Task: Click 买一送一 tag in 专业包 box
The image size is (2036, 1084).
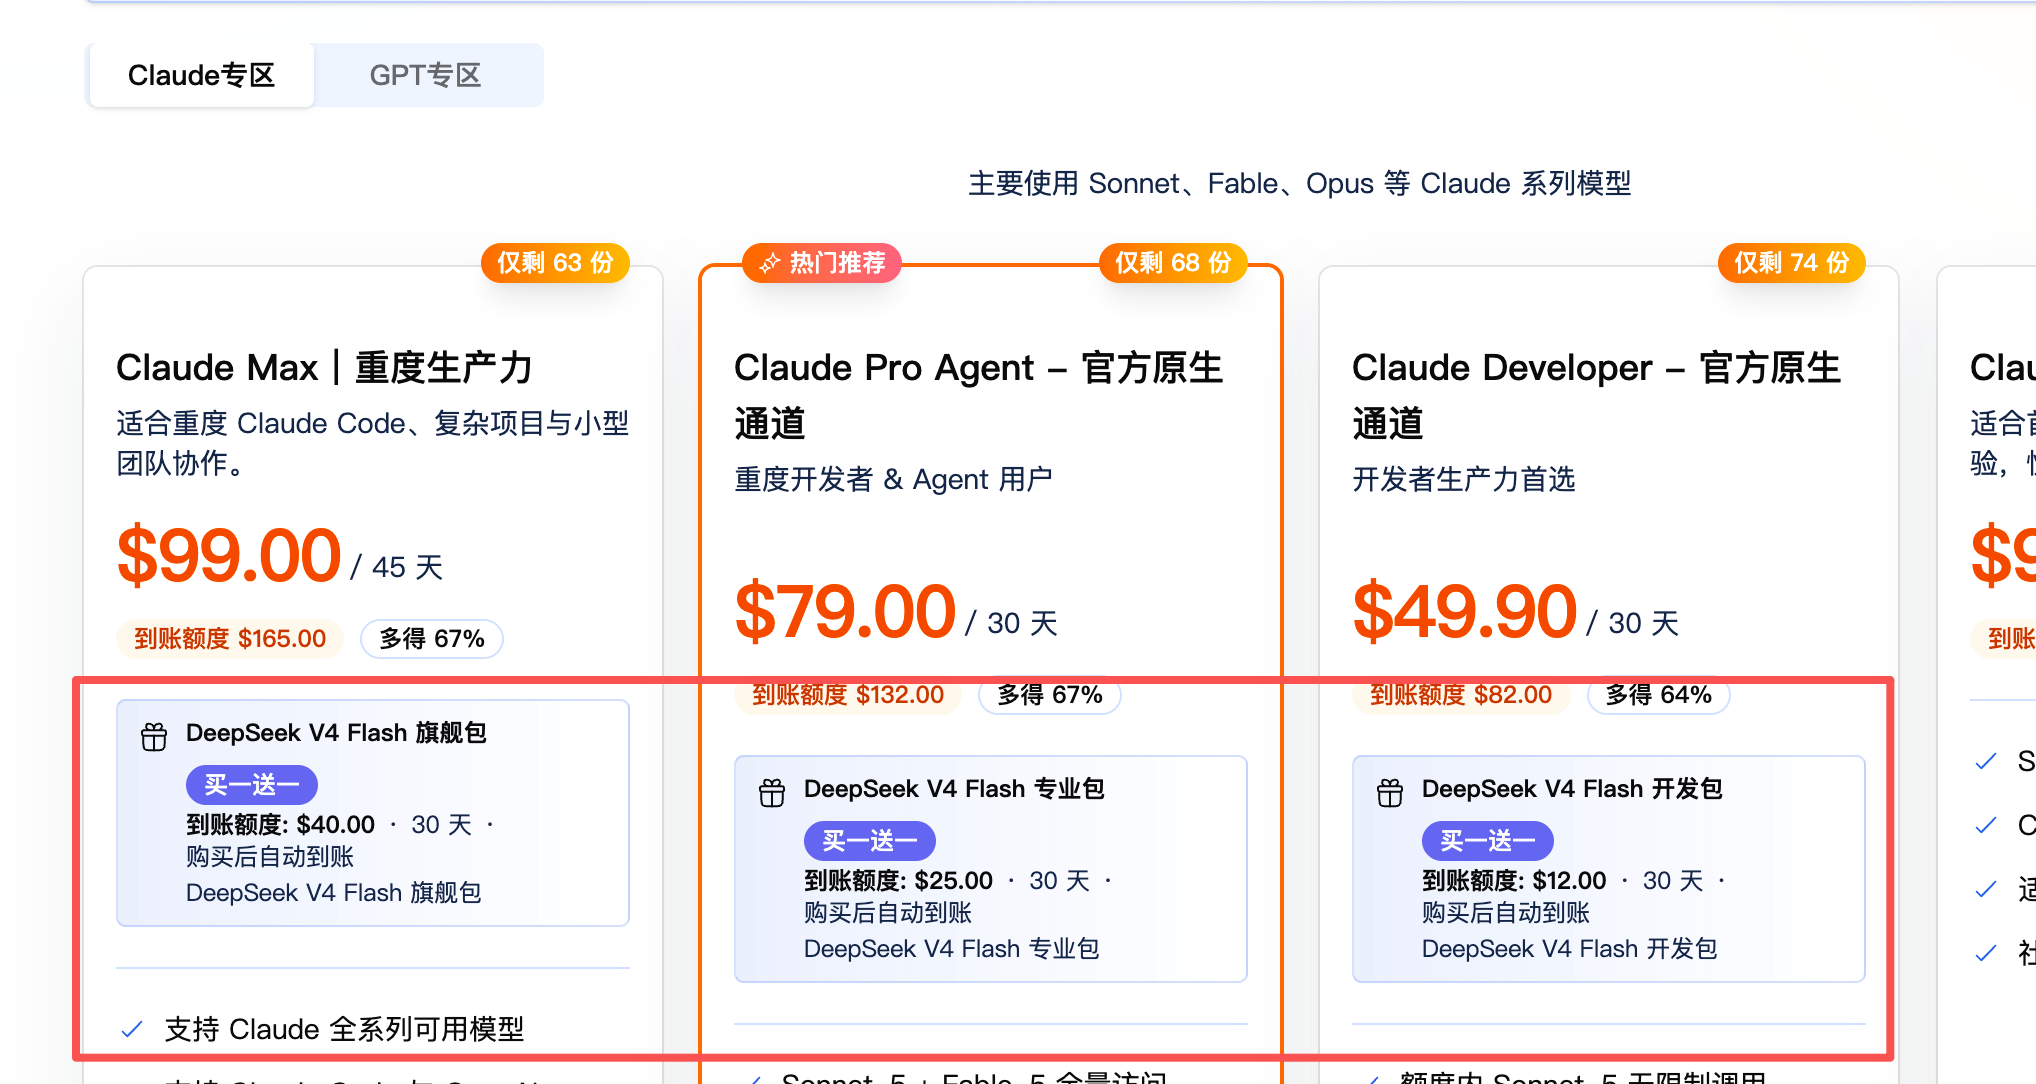Action: point(870,841)
